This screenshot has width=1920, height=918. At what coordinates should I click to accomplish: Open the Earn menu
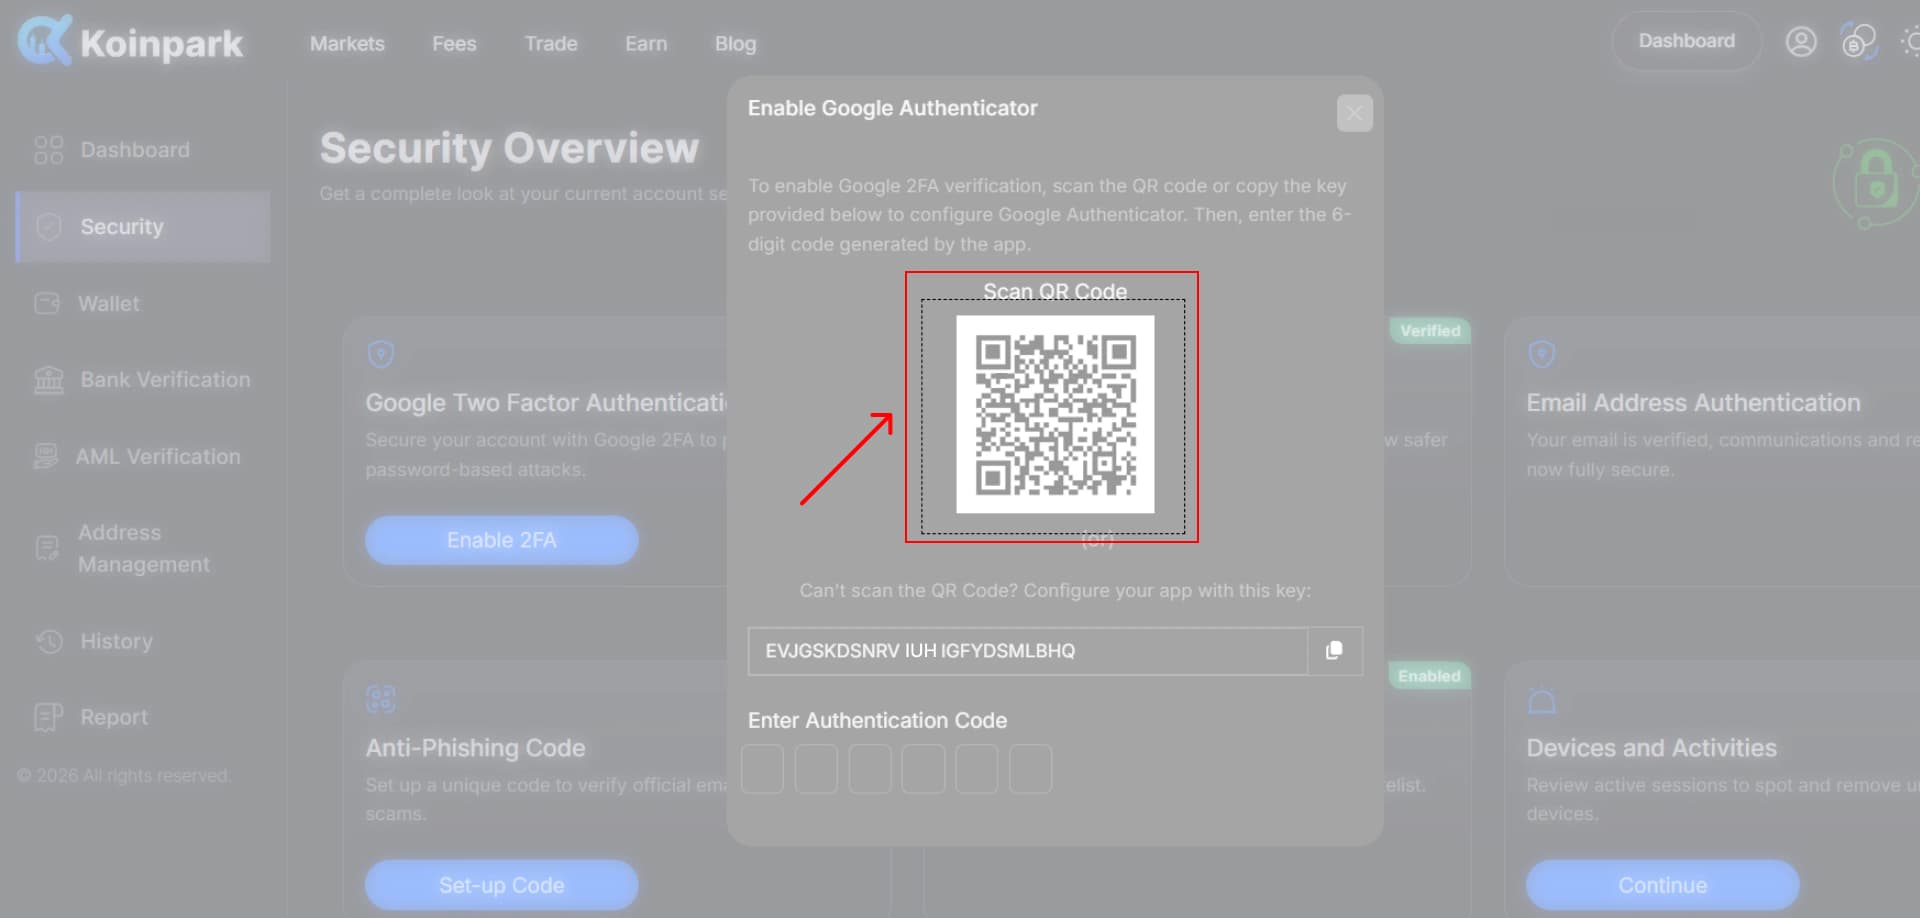(x=646, y=44)
